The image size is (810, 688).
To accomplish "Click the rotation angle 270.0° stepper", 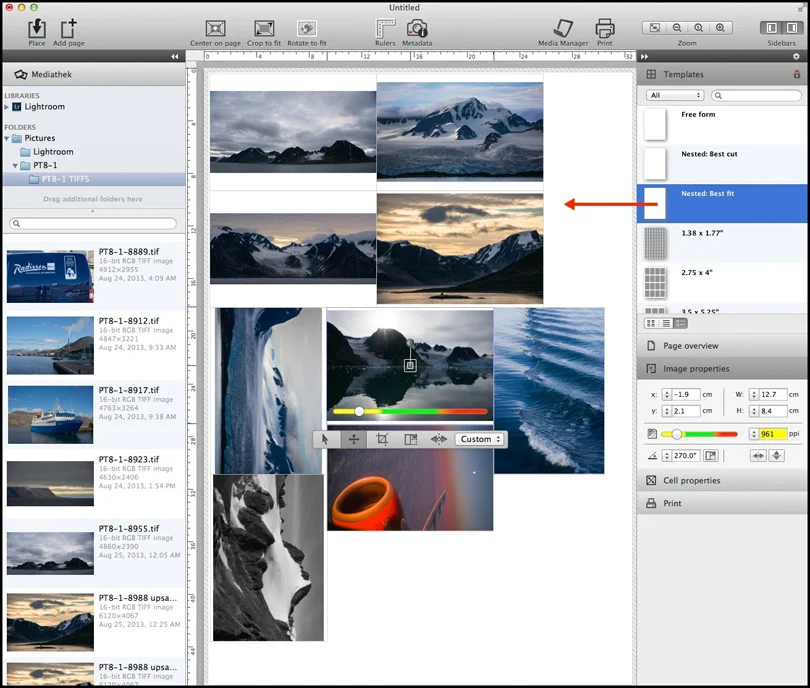I will click(666, 456).
